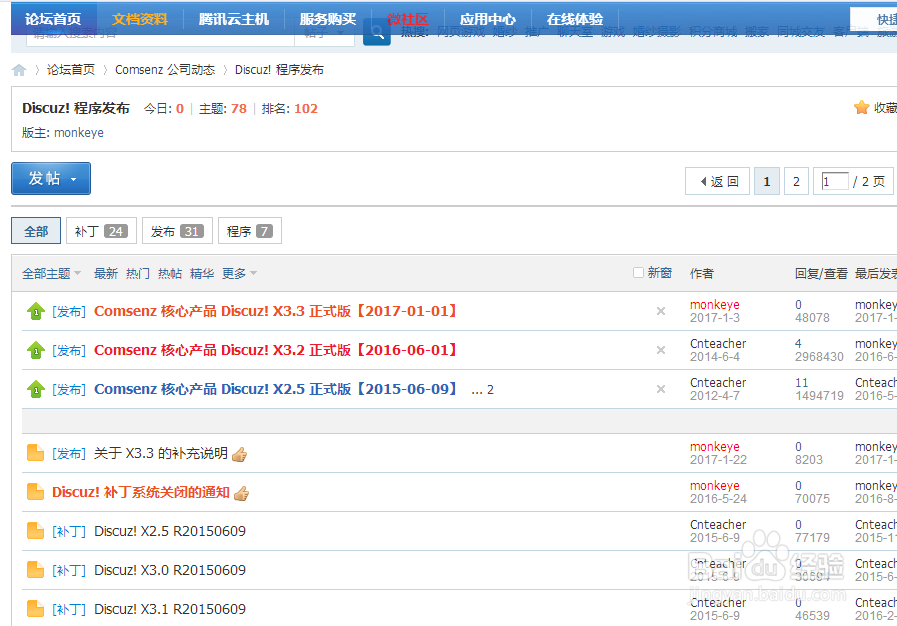The image size is (897, 626).
Task: Click the 作者 column header
Action: [x=701, y=274]
